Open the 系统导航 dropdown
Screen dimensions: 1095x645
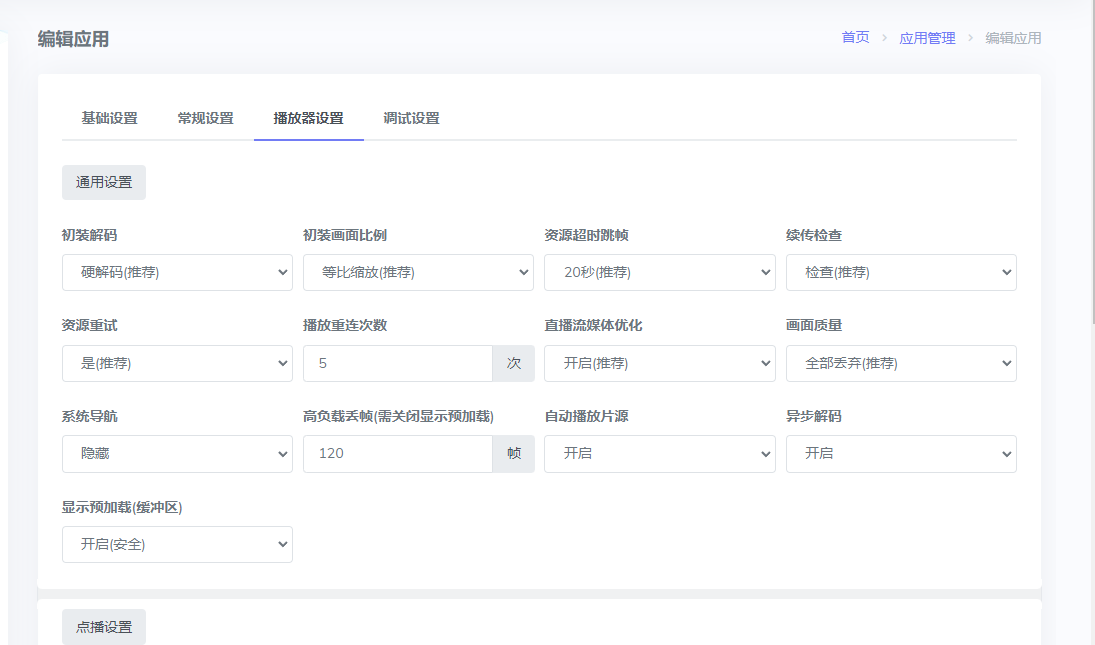(177, 453)
